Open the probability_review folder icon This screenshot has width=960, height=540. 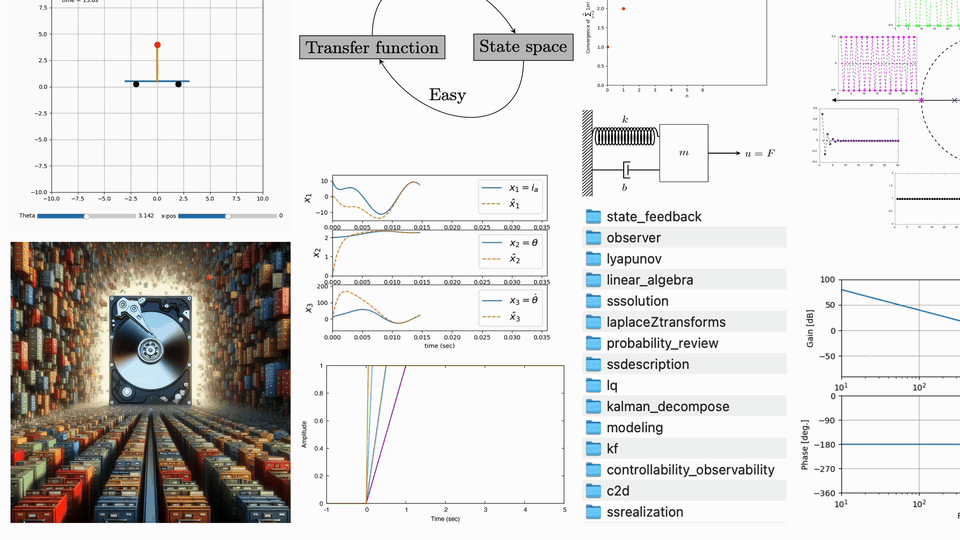(x=593, y=343)
